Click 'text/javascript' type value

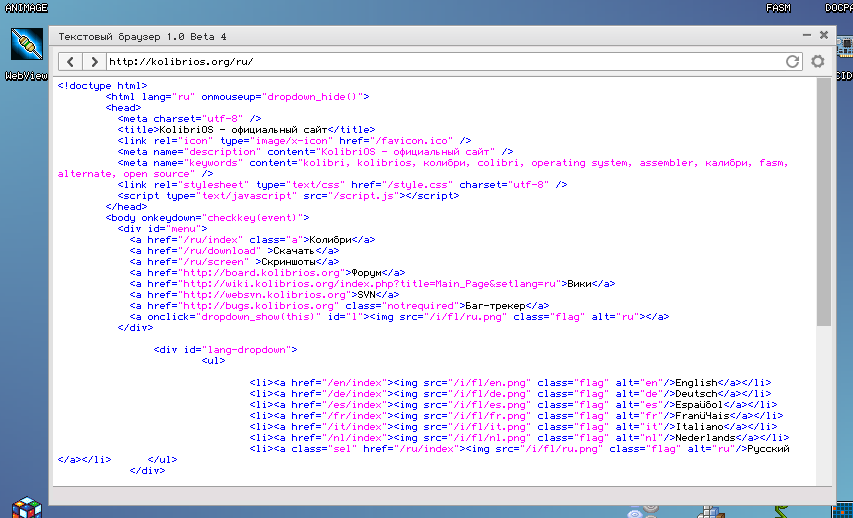tap(246, 196)
